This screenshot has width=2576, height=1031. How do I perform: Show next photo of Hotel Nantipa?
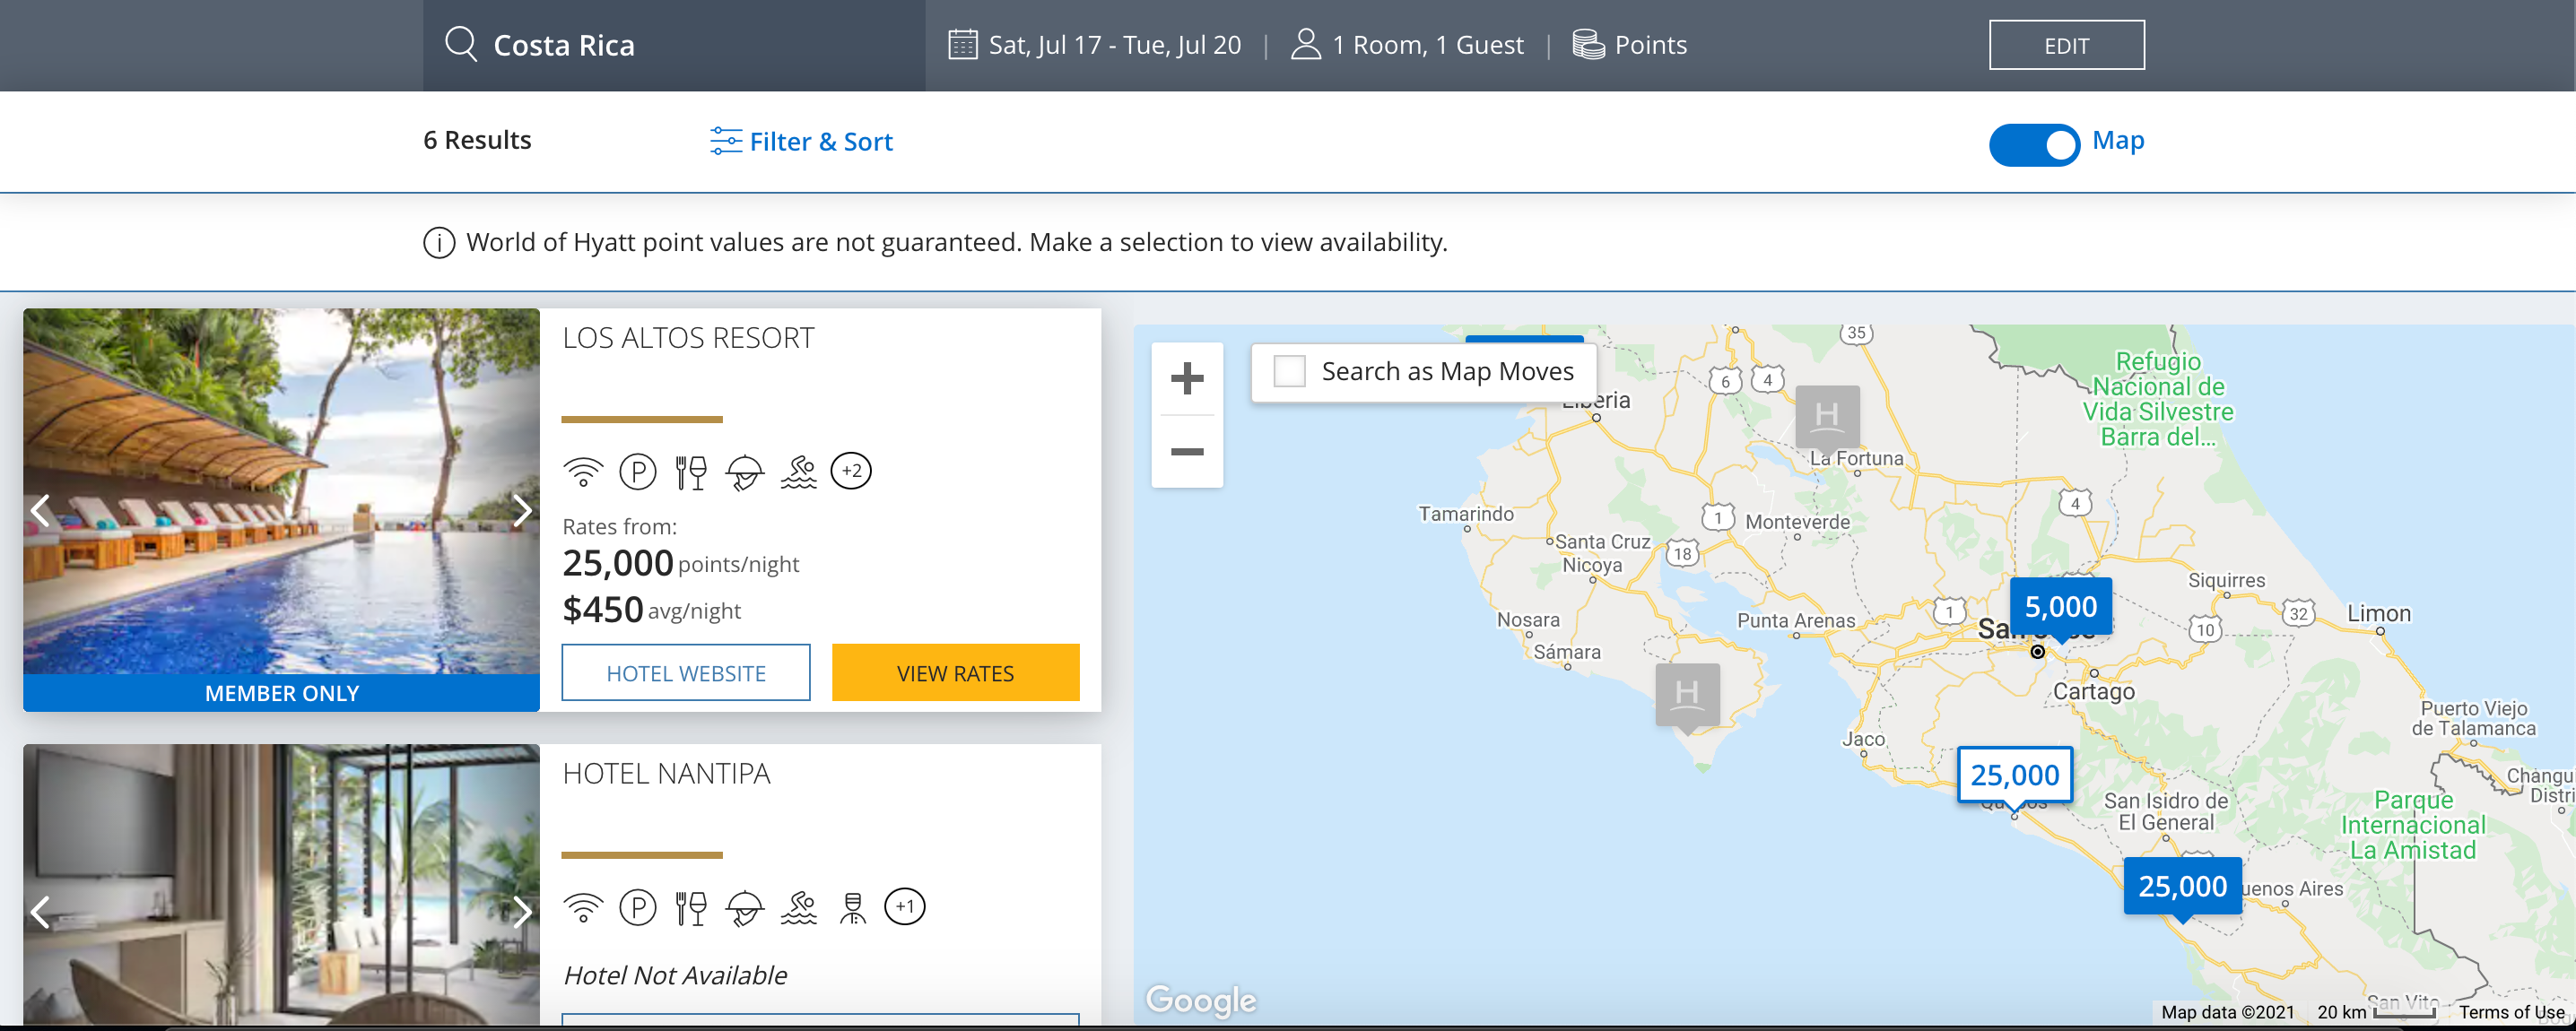522,911
